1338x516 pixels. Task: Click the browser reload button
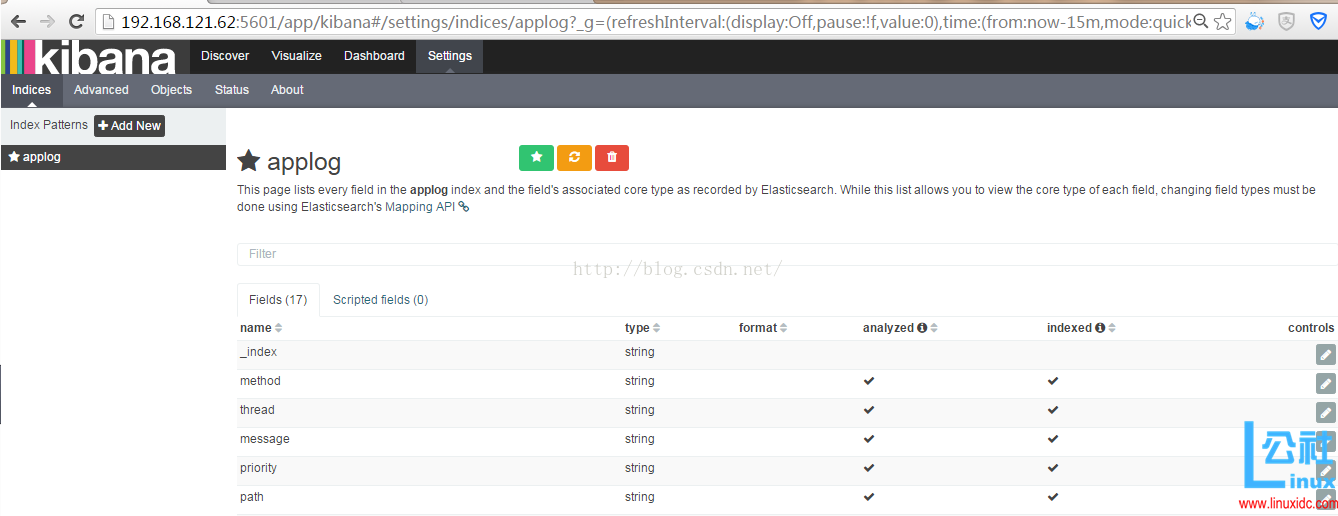tap(76, 21)
